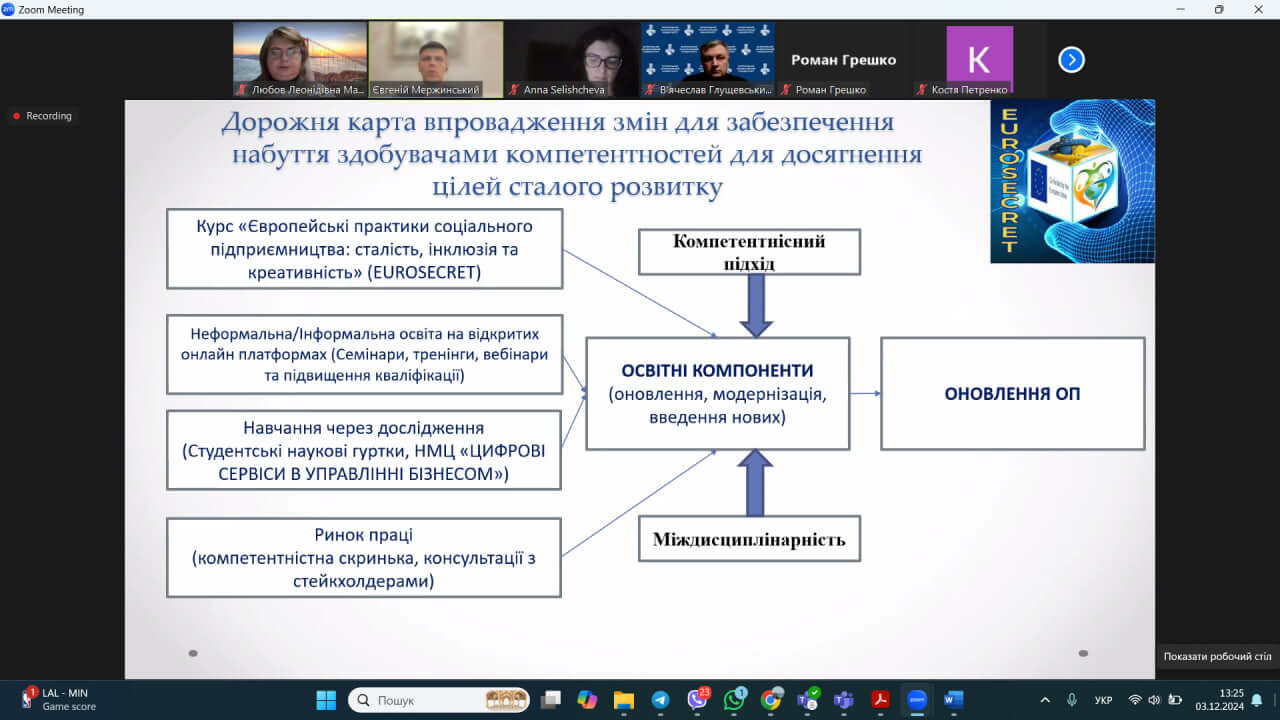Click the Показати робочий стіл tooltip

(1217, 656)
